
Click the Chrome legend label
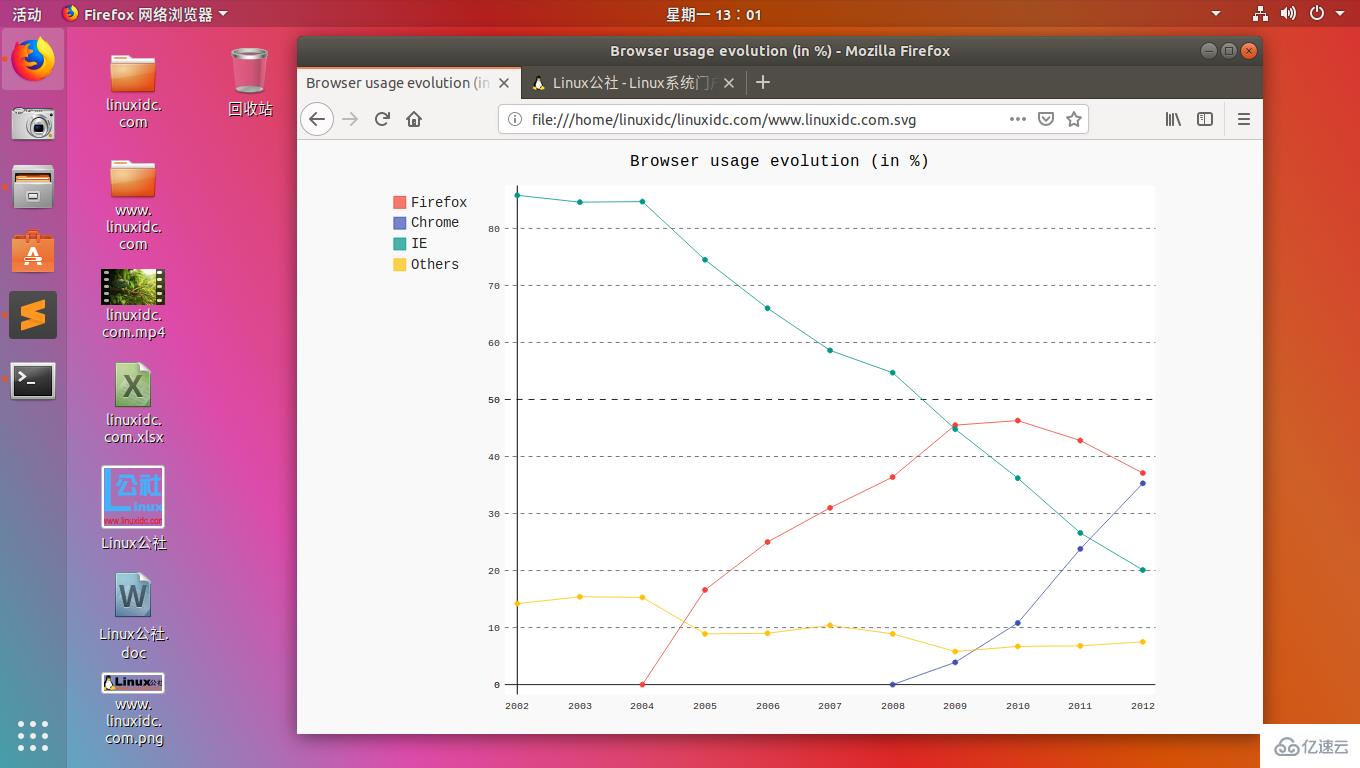[x=435, y=223]
